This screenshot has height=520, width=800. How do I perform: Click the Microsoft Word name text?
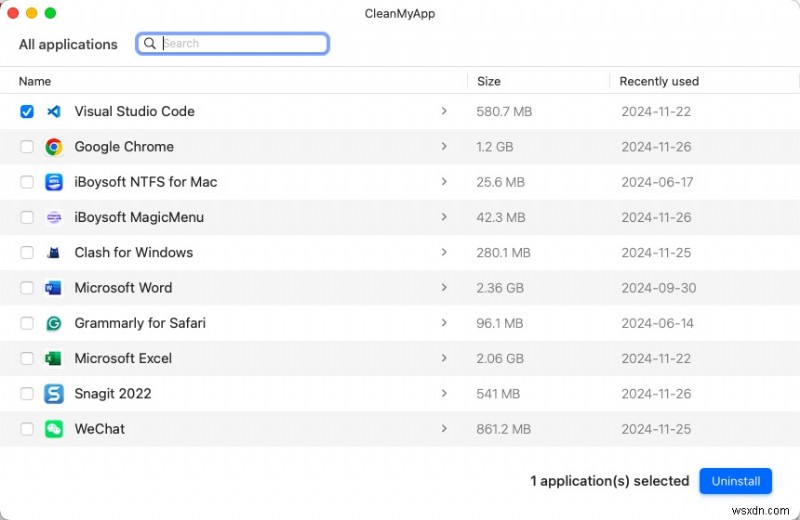coord(123,288)
